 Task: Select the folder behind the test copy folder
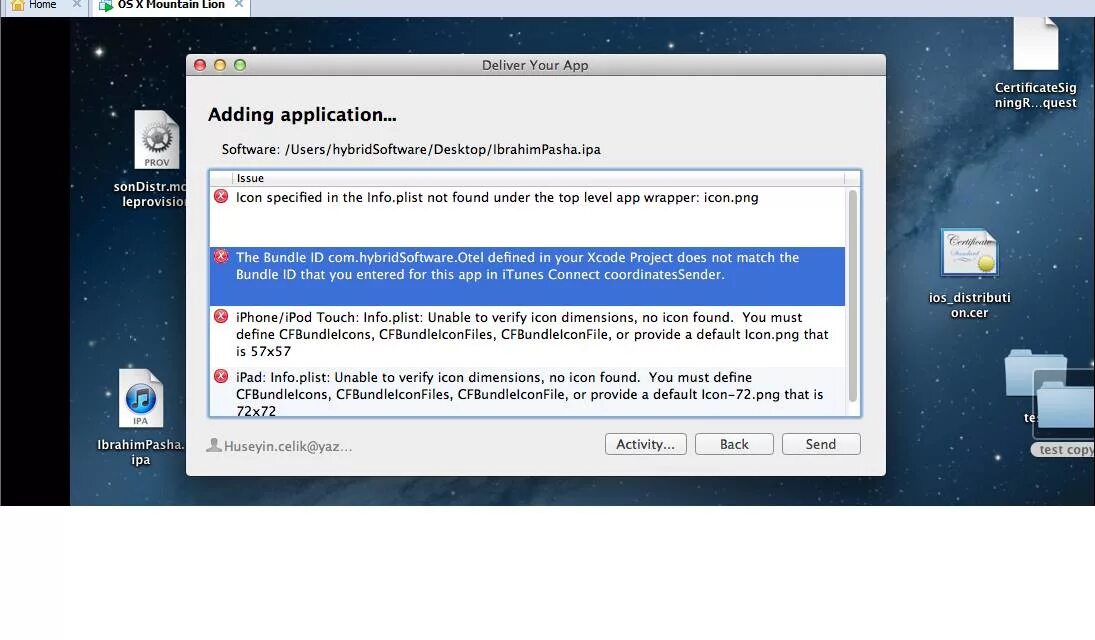1034,372
